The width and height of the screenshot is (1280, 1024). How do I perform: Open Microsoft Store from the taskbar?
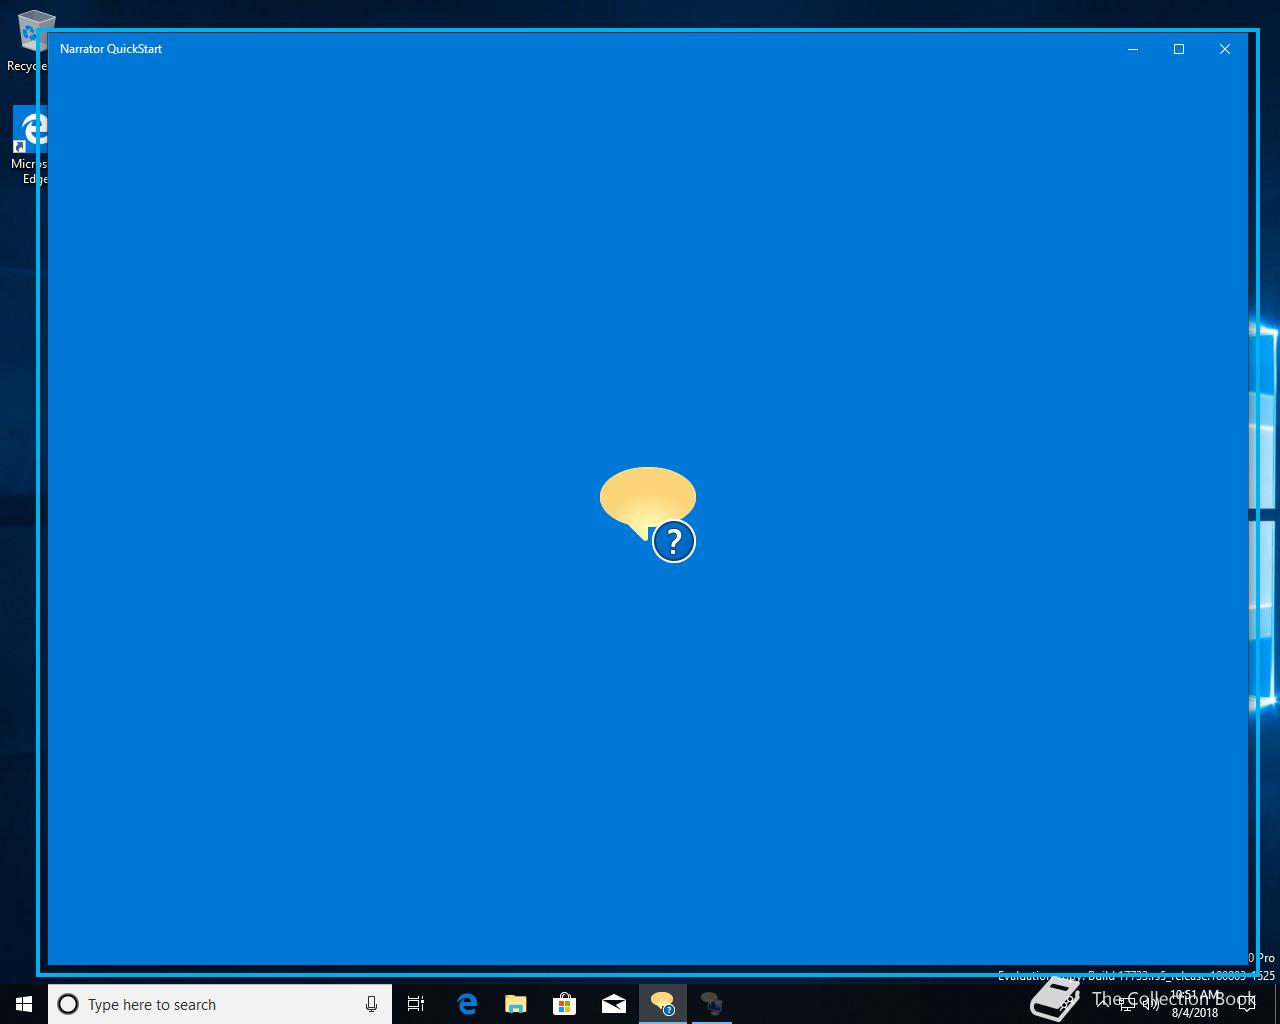[x=564, y=1004]
